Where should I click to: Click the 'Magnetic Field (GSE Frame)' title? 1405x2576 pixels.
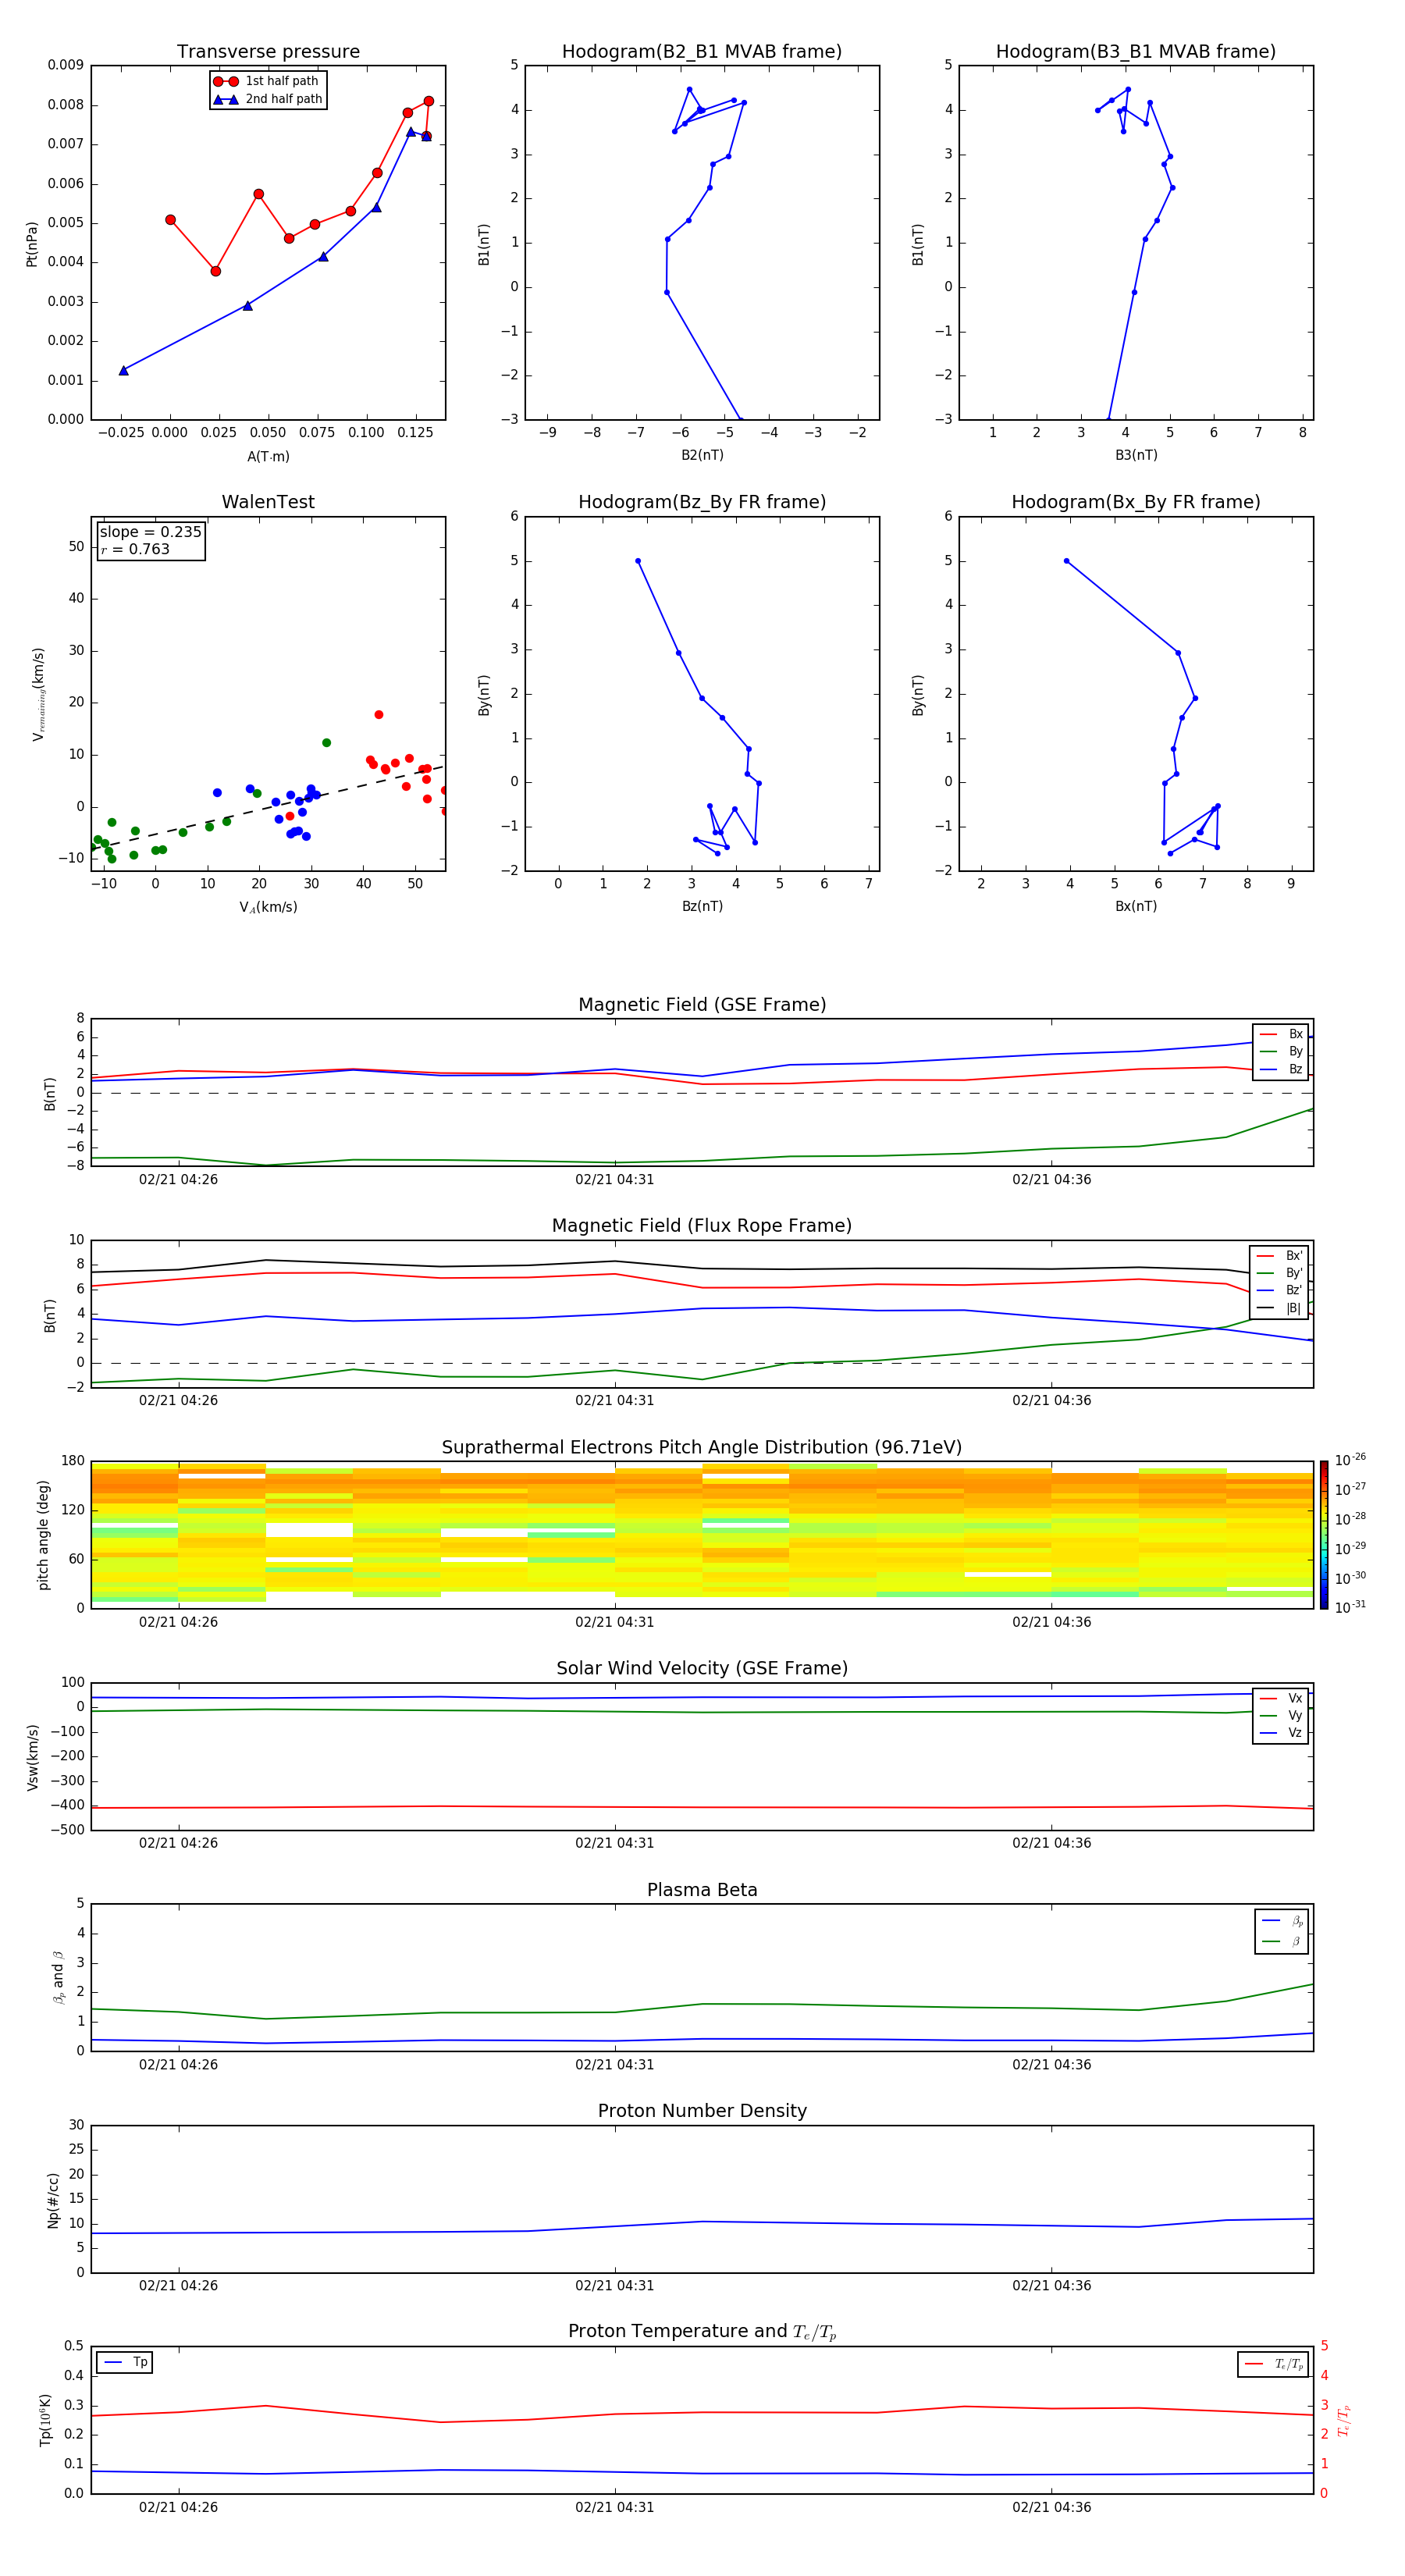pos(702,1005)
